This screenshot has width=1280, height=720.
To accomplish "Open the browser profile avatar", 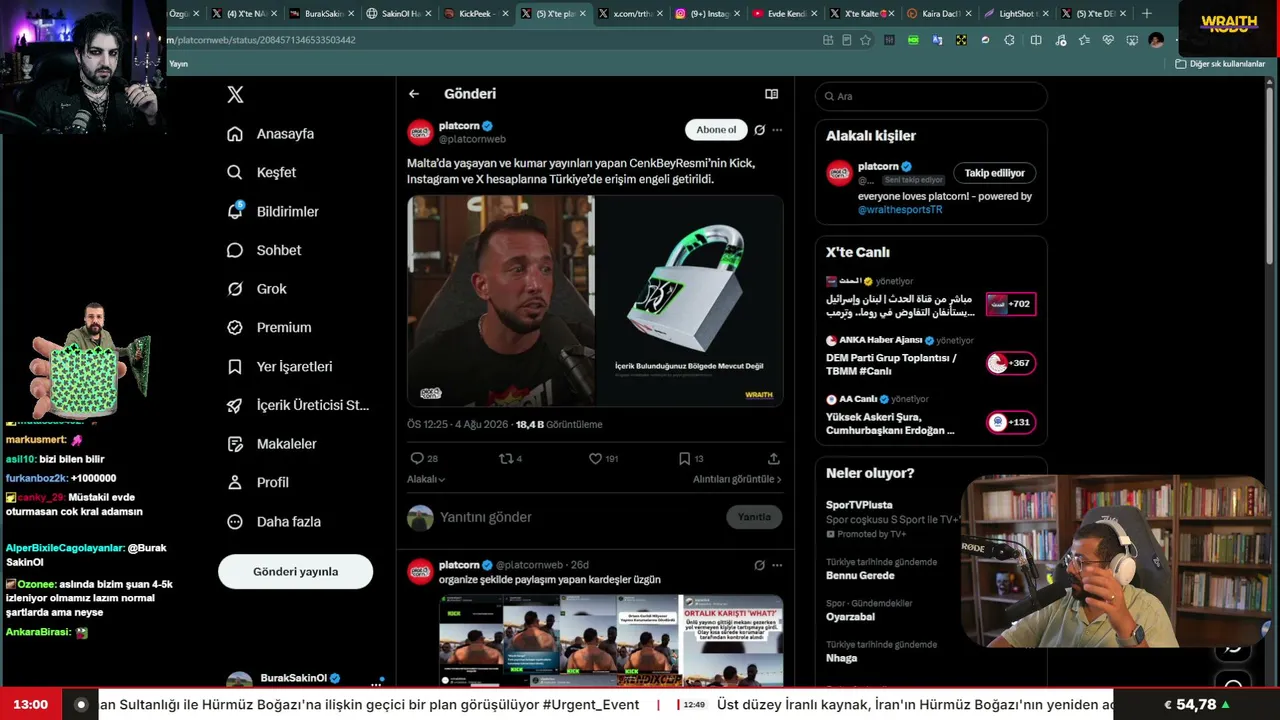I will pos(1156,40).
